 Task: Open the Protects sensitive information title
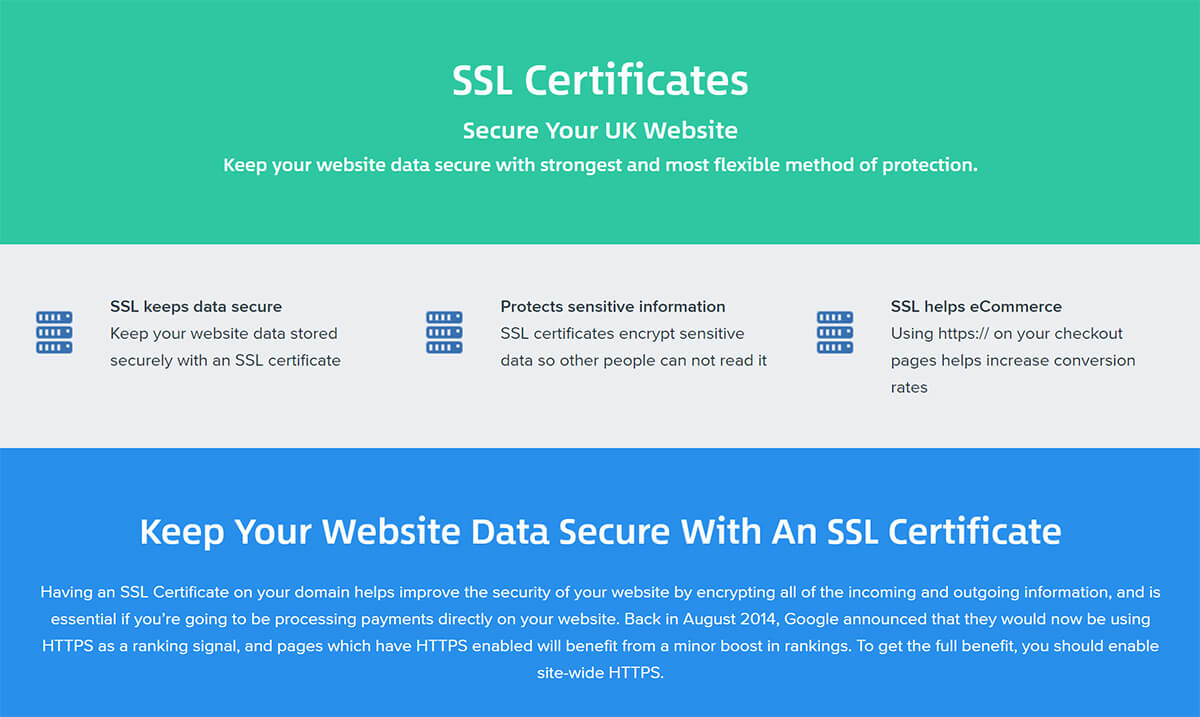[x=613, y=307]
